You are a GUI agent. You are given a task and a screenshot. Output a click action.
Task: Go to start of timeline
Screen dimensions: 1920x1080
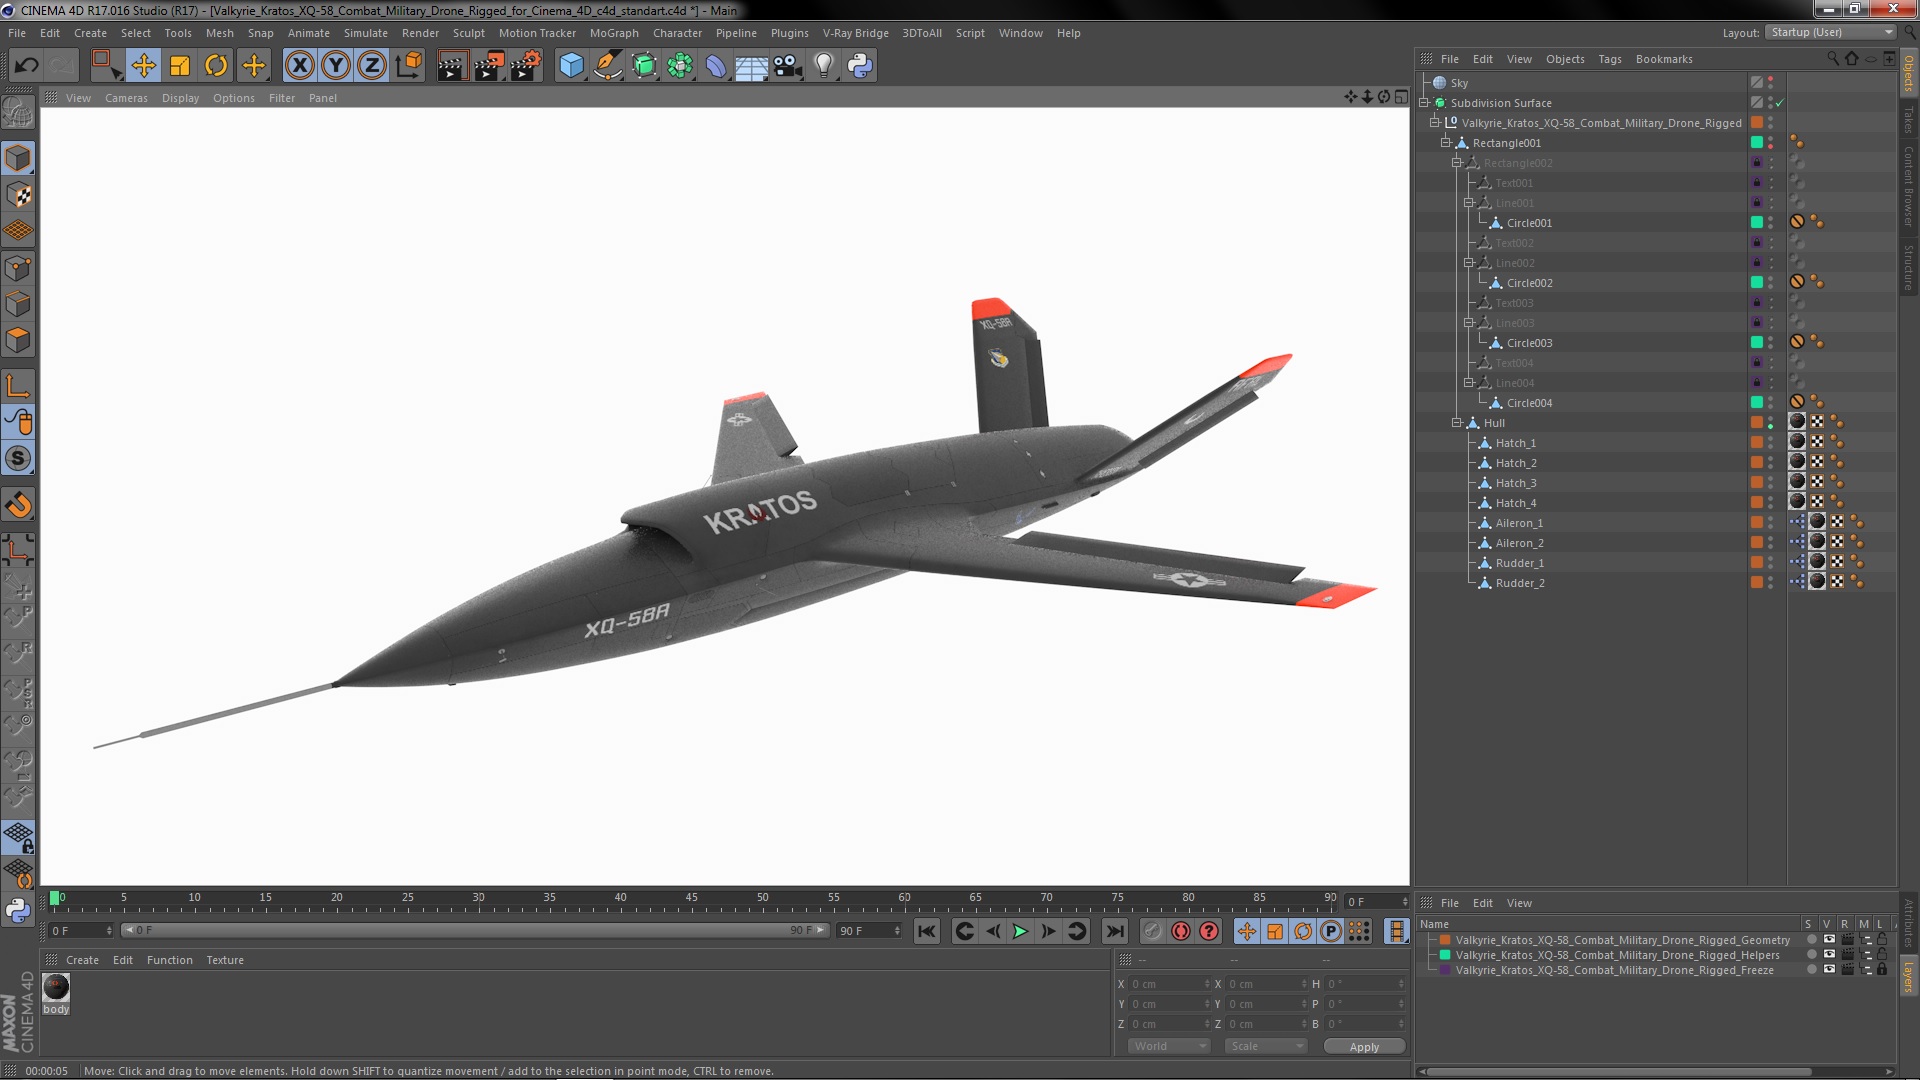tap(927, 931)
